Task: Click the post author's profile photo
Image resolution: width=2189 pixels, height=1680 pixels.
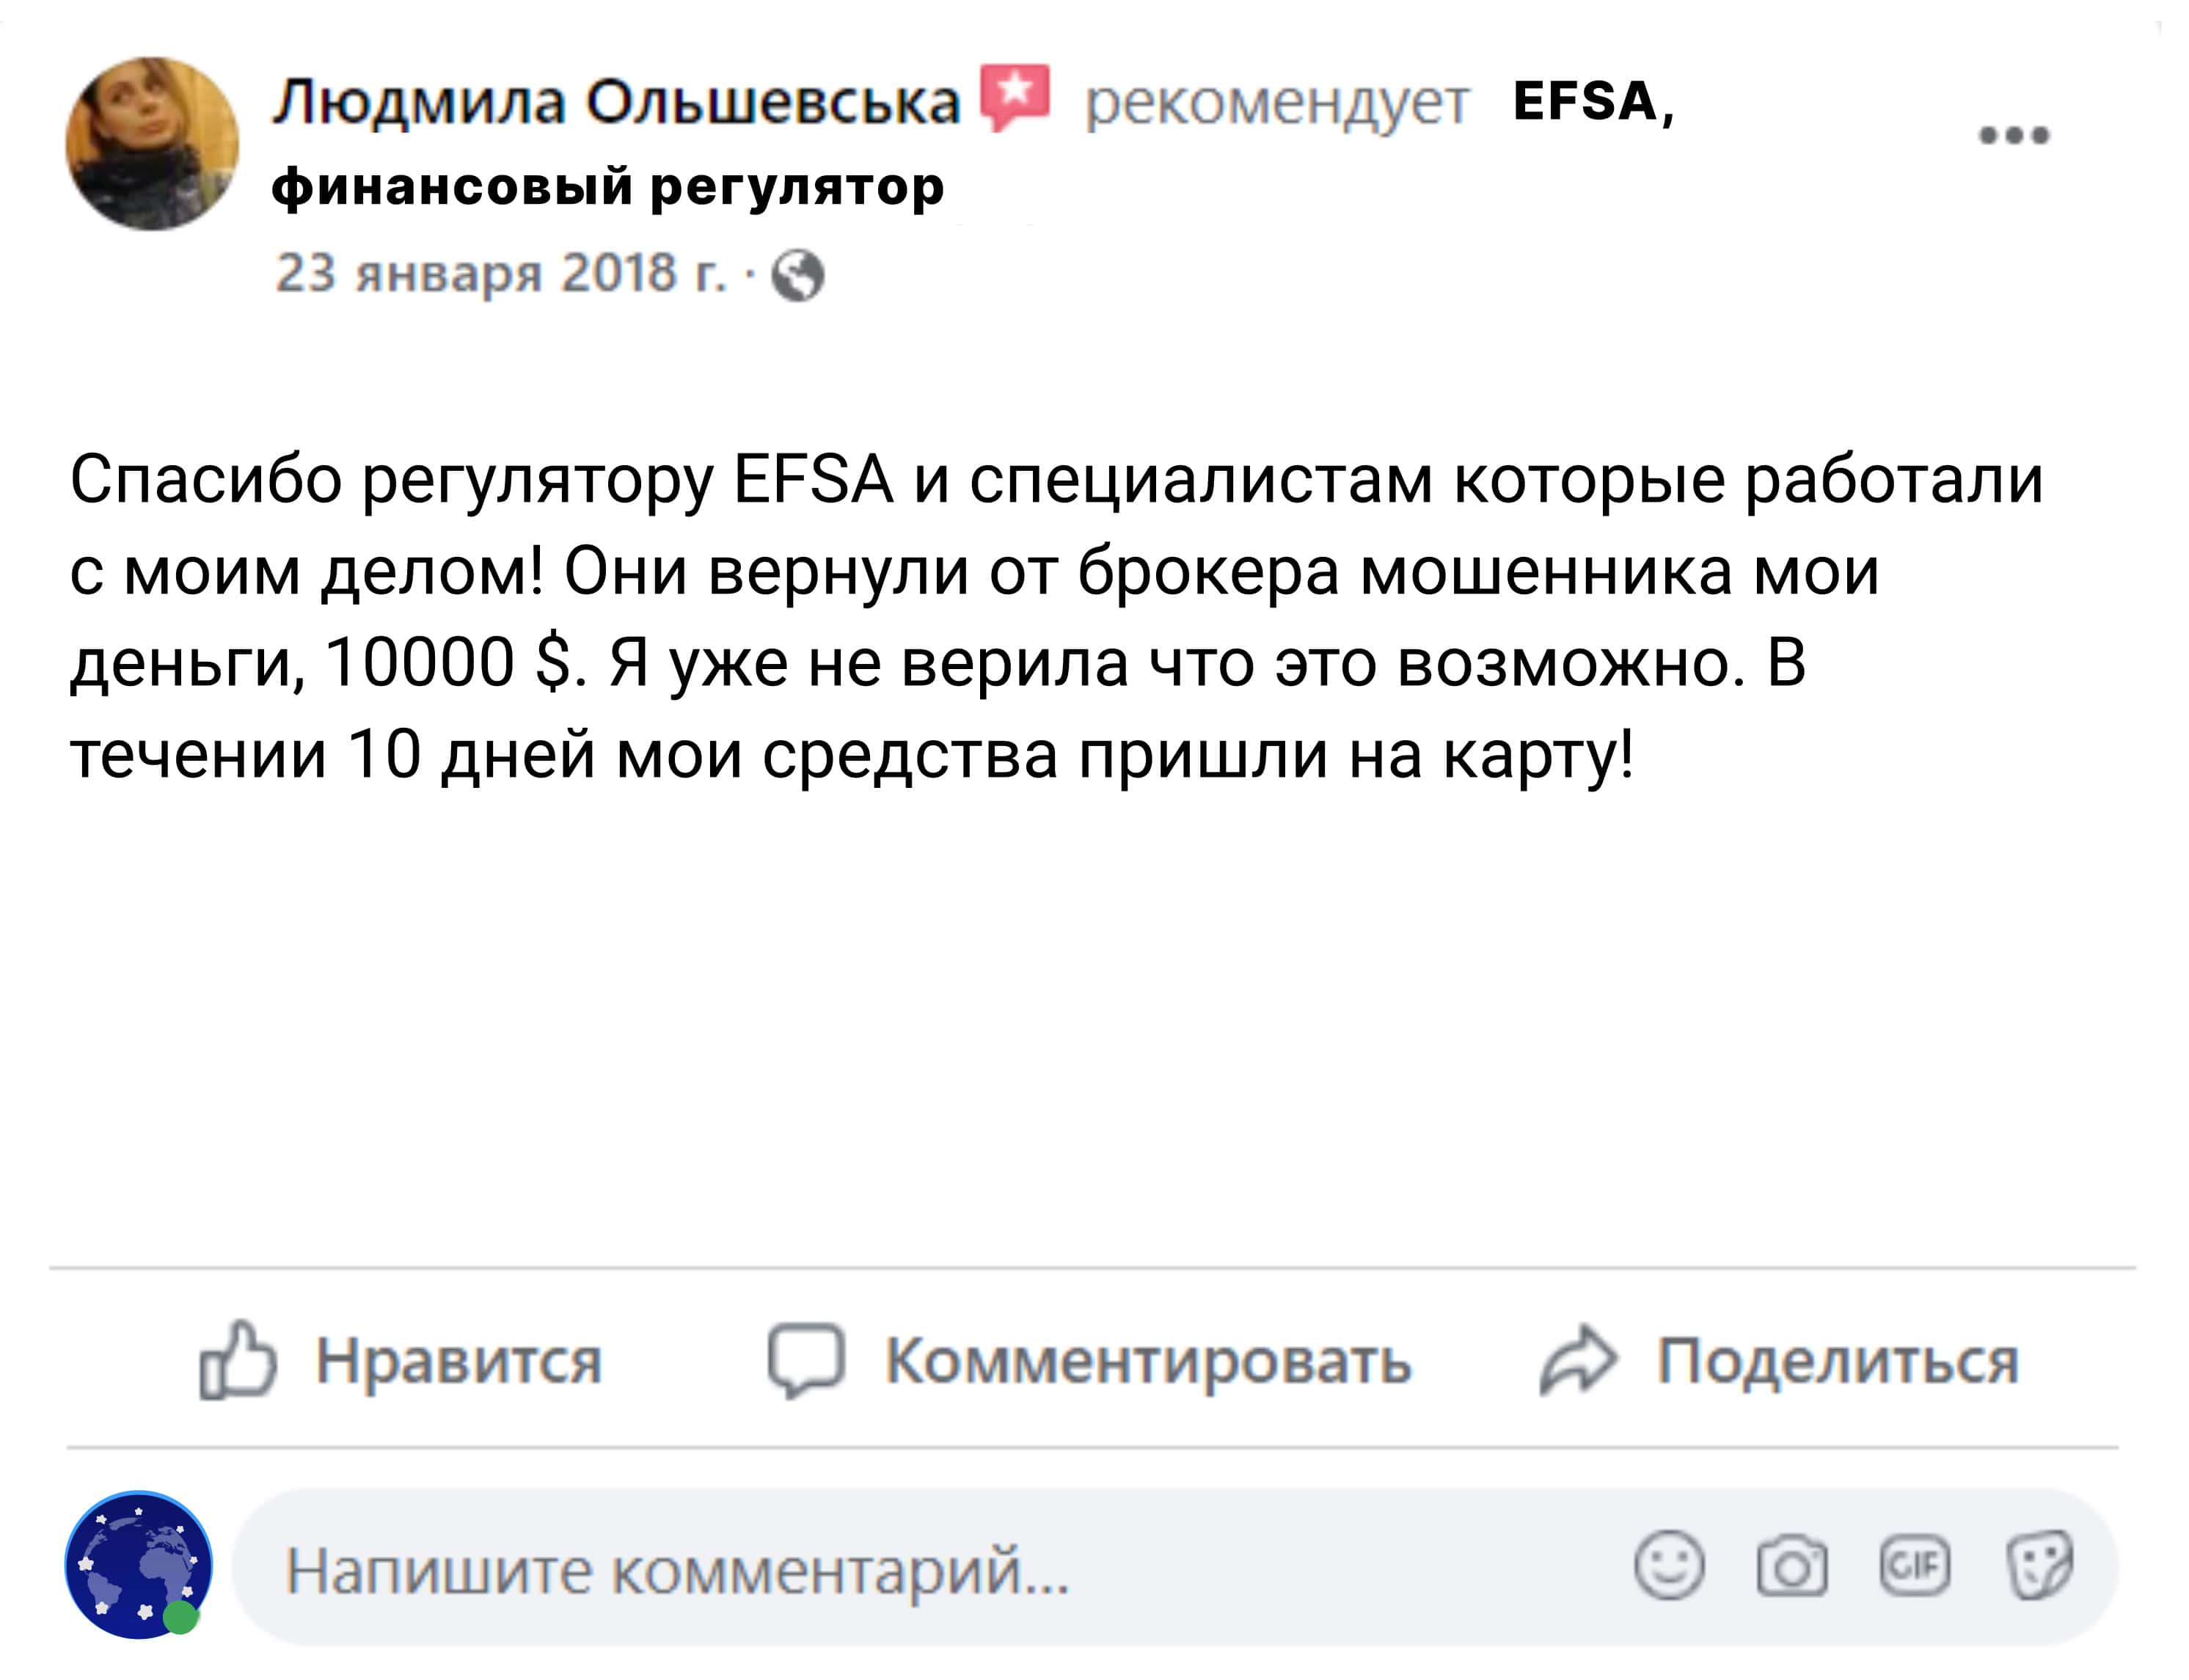Action: click(x=152, y=144)
